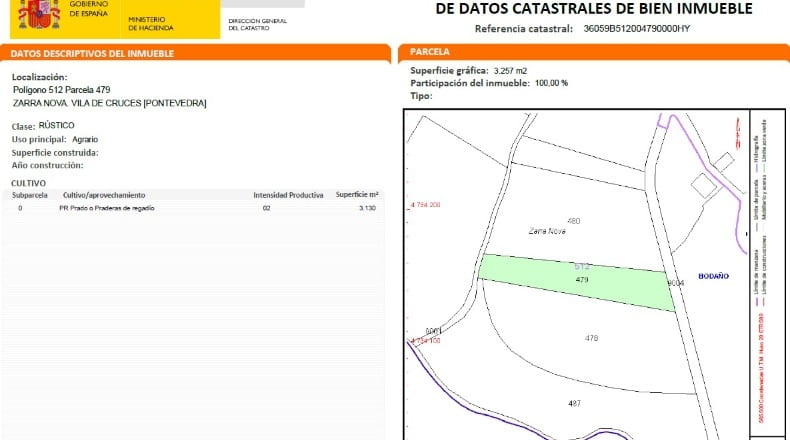The width and height of the screenshot is (790, 440).
Task: Click parcel number 480 on the map
Action: point(573,221)
